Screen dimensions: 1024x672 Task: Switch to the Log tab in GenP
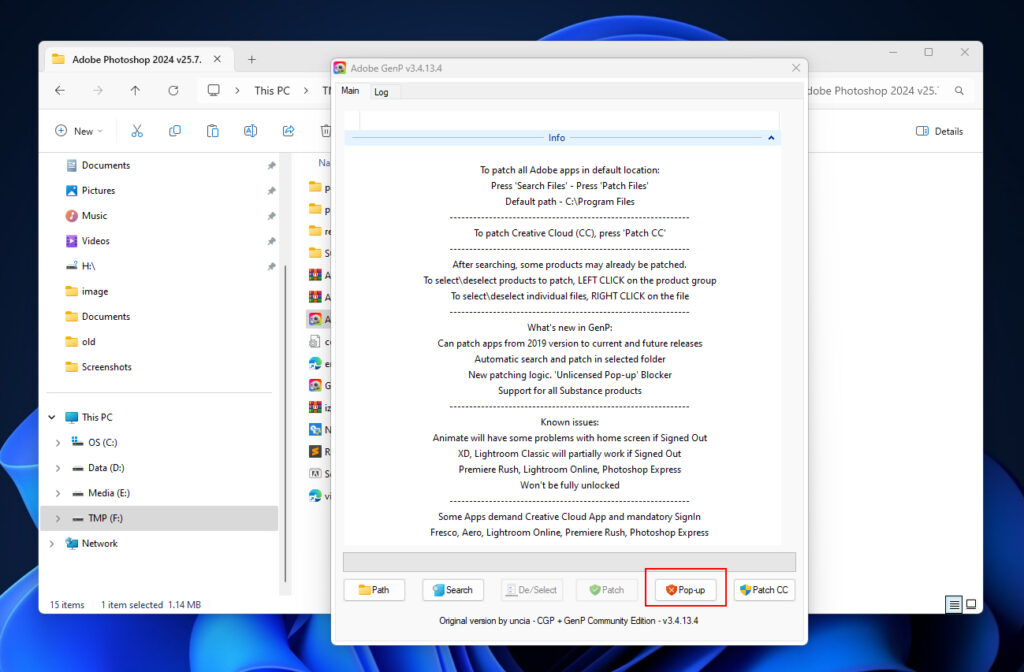[x=382, y=91]
